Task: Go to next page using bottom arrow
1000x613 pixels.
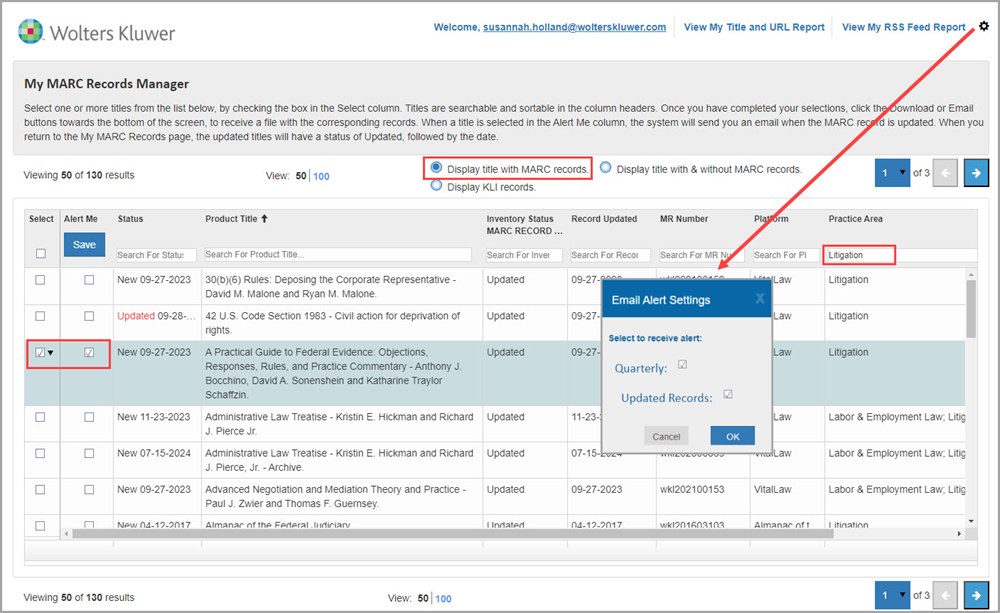Action: tap(976, 595)
